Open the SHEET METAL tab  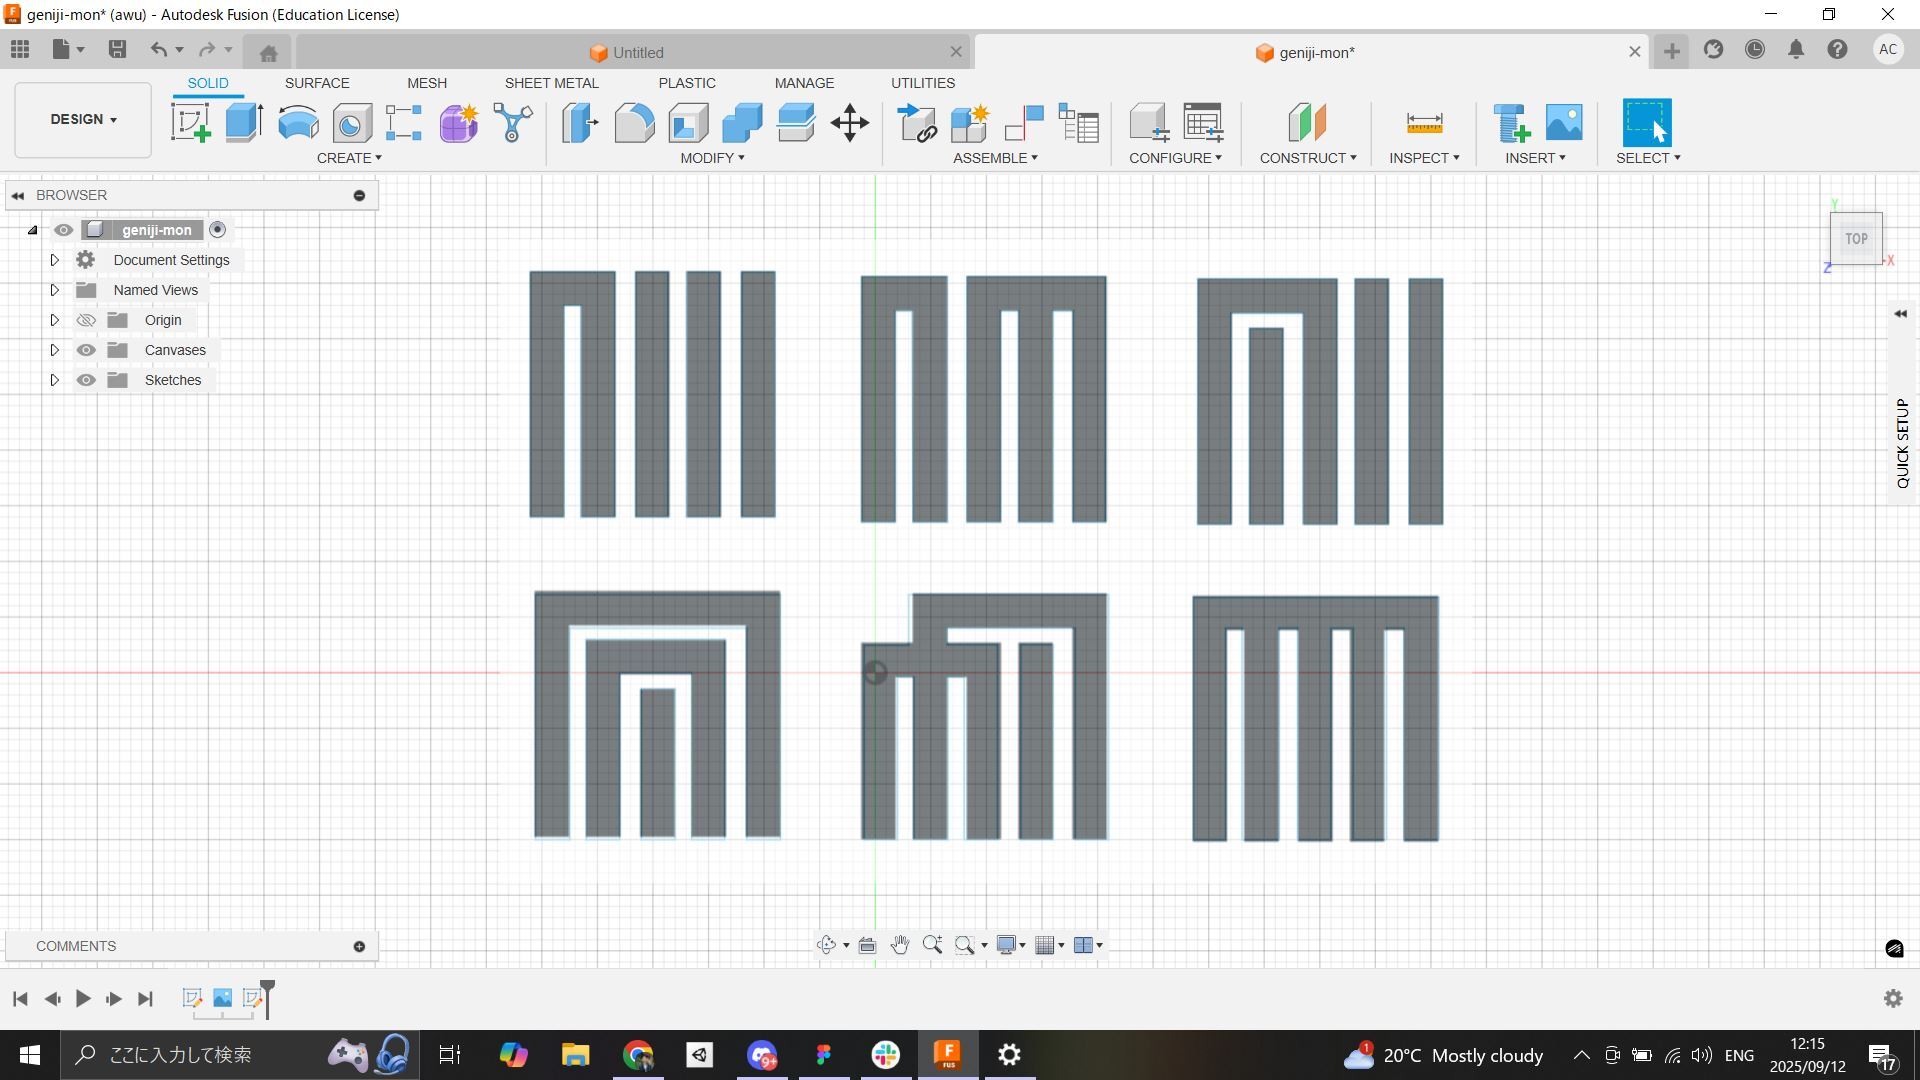(551, 83)
